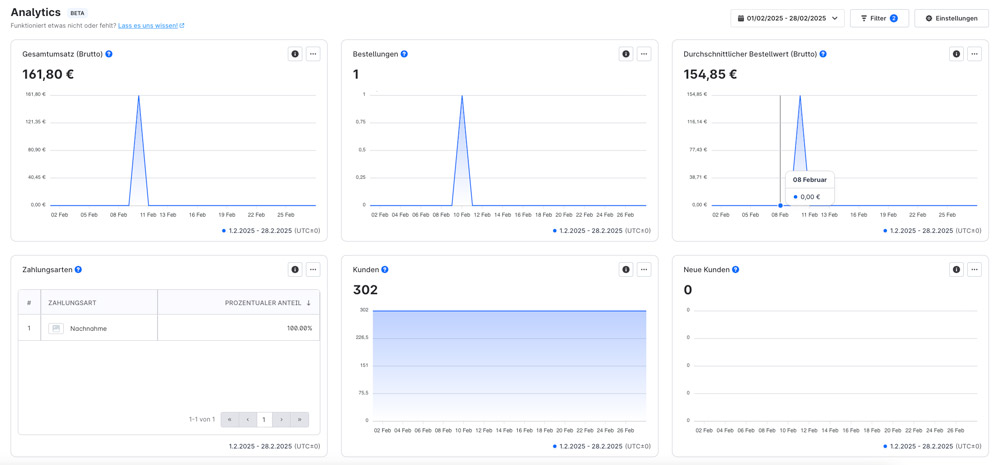Go to the last page in Zahlungsarten pagination
This screenshot has width=1000, height=465.
[x=299, y=420]
